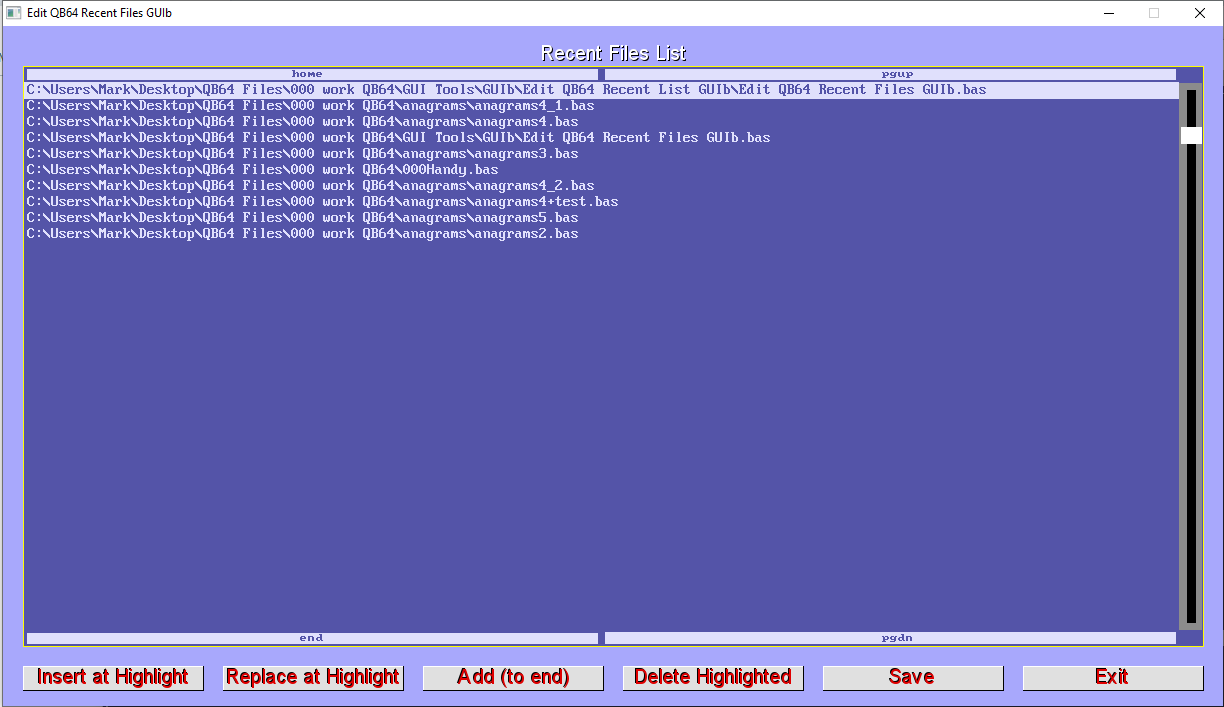Click Add (to end) button
Image resolution: width=1224 pixels, height=707 pixels.
click(x=513, y=677)
